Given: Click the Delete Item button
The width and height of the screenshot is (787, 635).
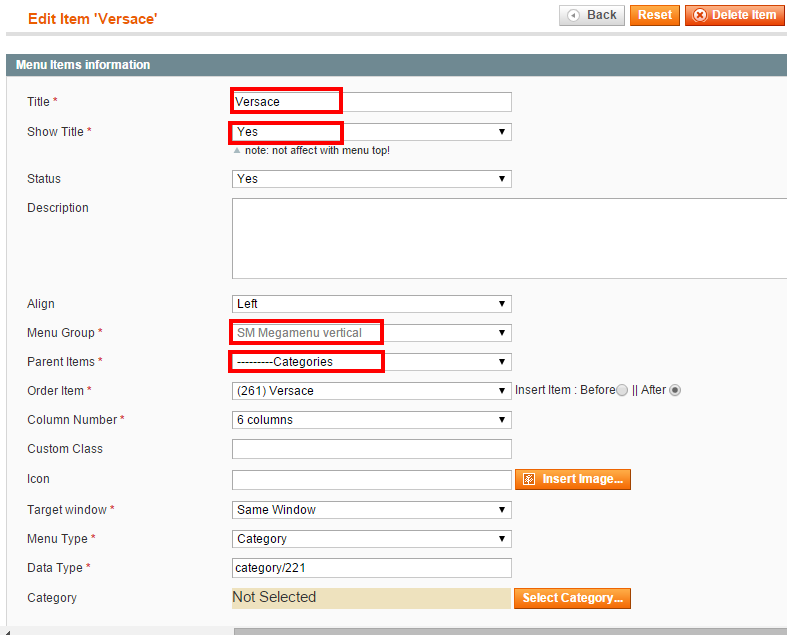Looking at the screenshot, I should coord(735,15).
